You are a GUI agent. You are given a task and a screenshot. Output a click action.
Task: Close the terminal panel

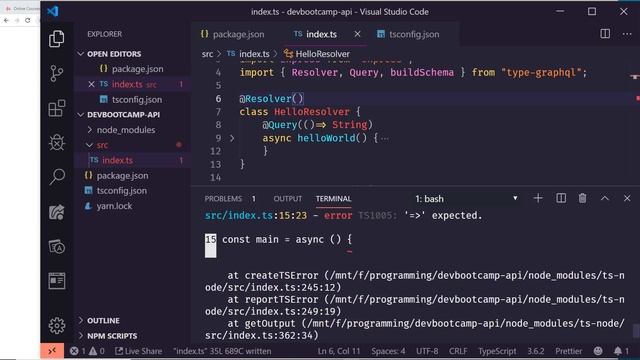click(x=627, y=198)
